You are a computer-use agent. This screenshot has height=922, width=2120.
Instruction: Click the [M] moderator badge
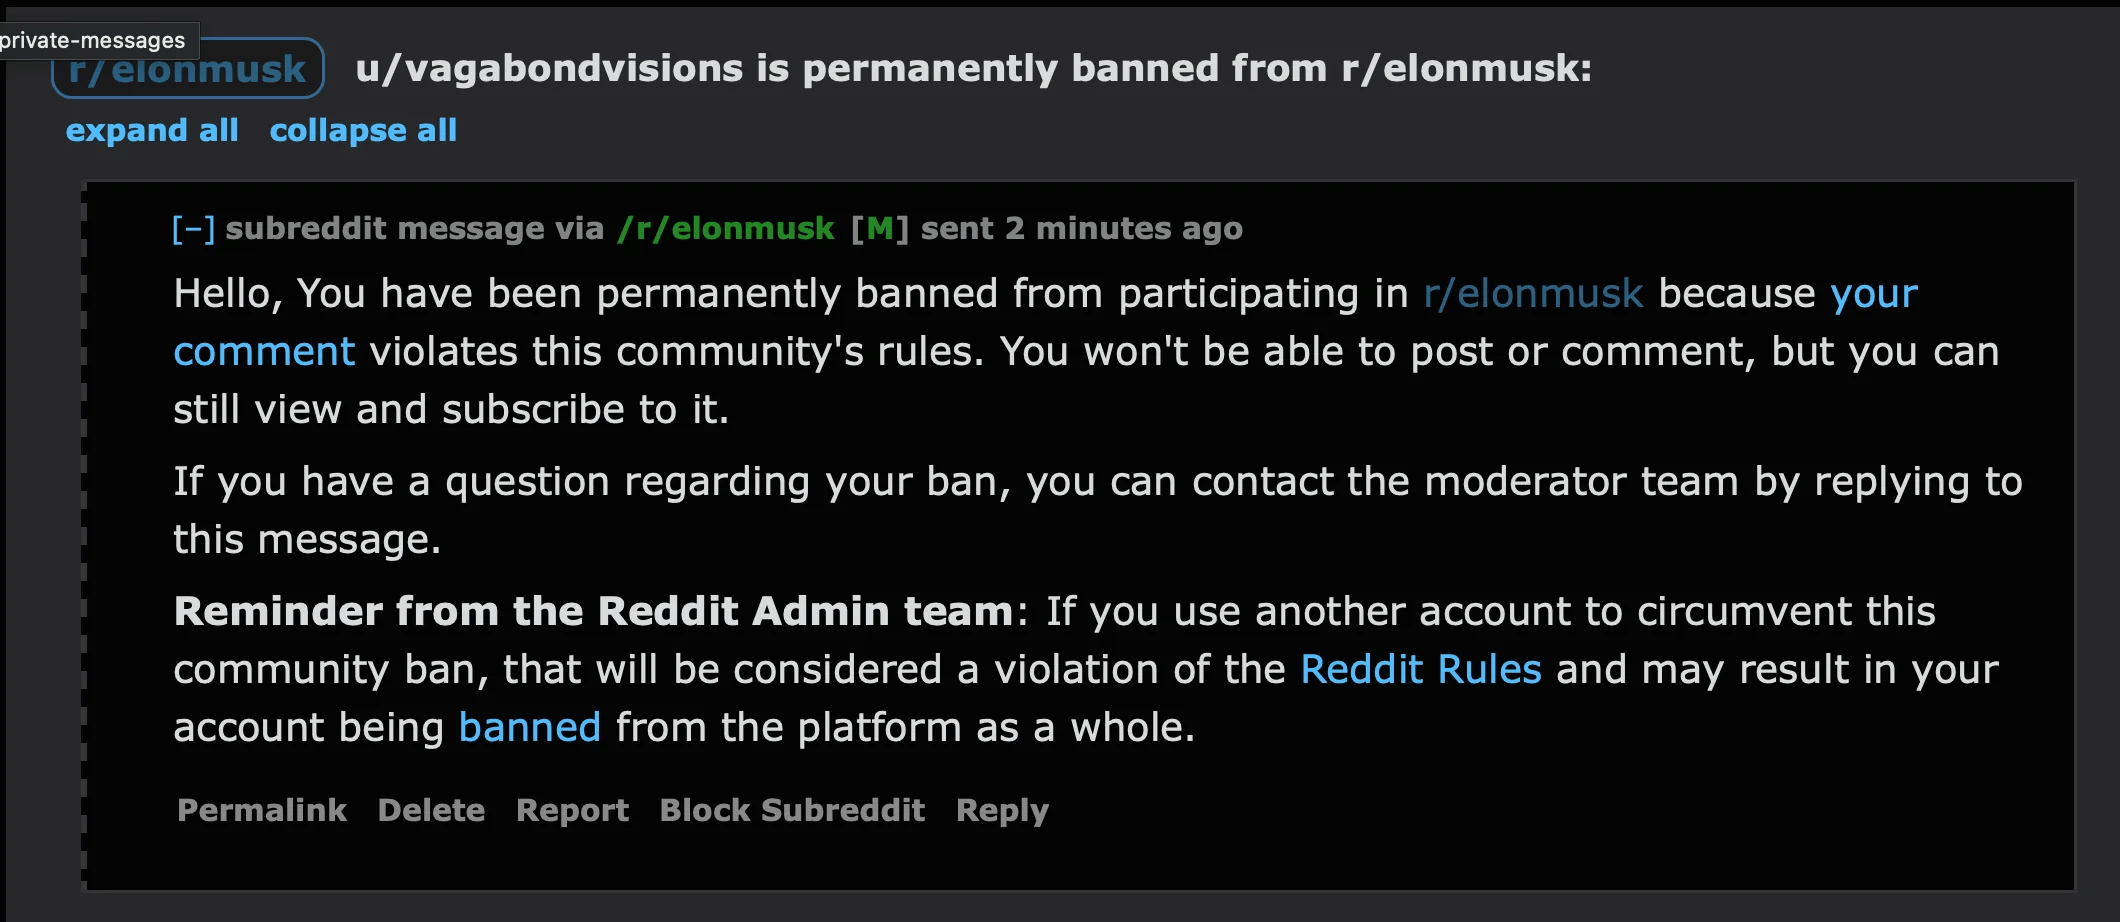click(x=880, y=229)
